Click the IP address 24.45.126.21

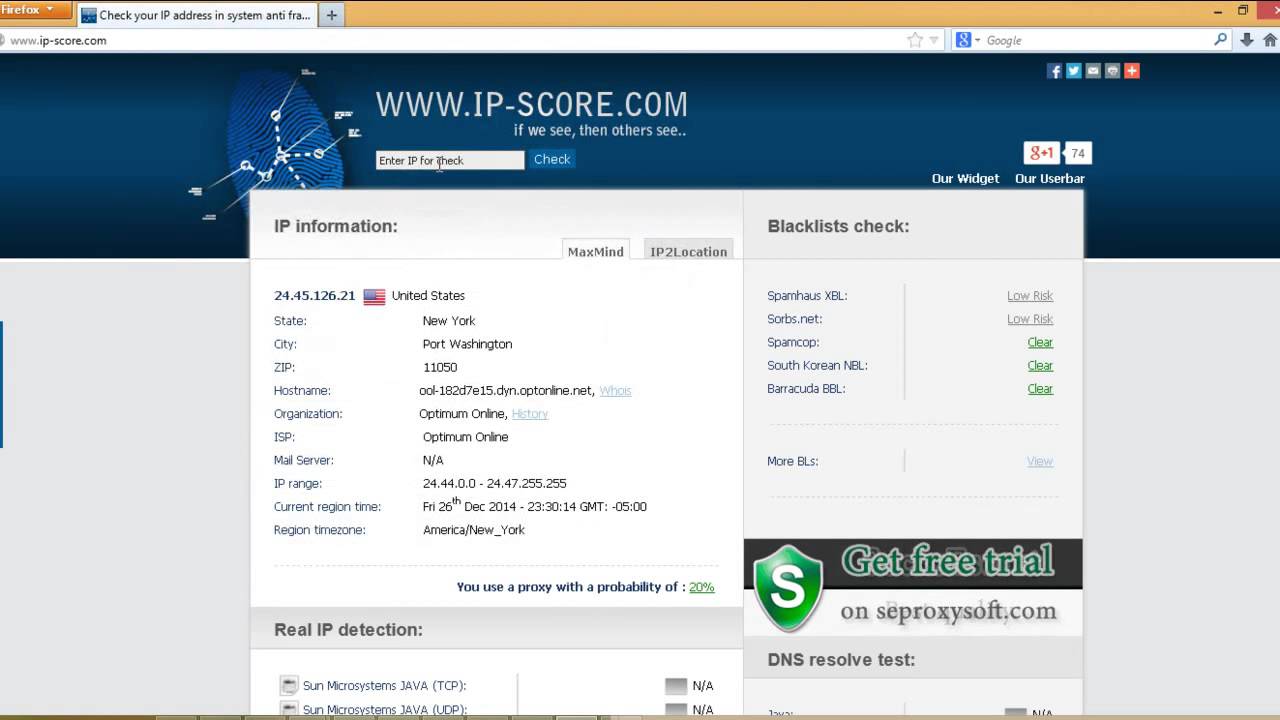(x=314, y=296)
